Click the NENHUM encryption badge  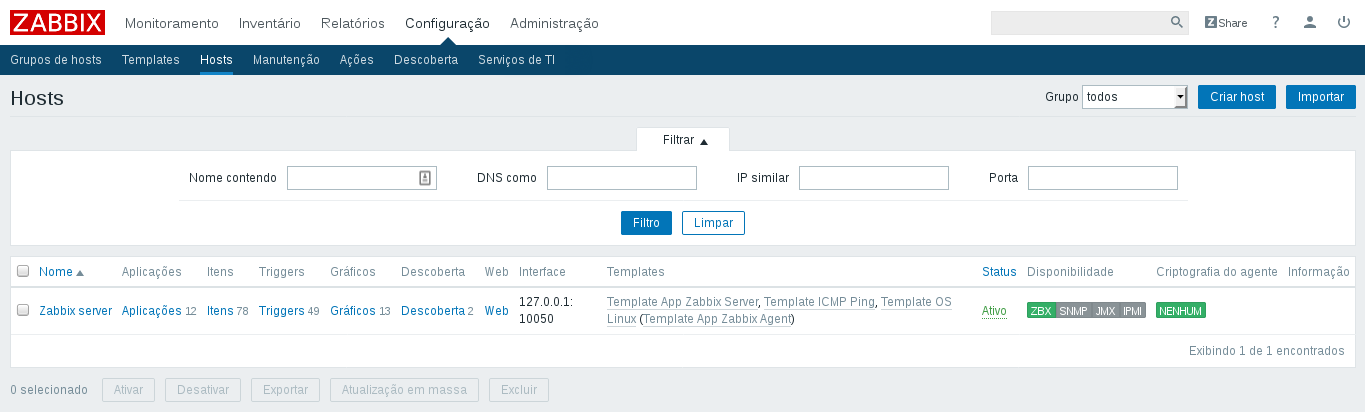tap(1180, 311)
